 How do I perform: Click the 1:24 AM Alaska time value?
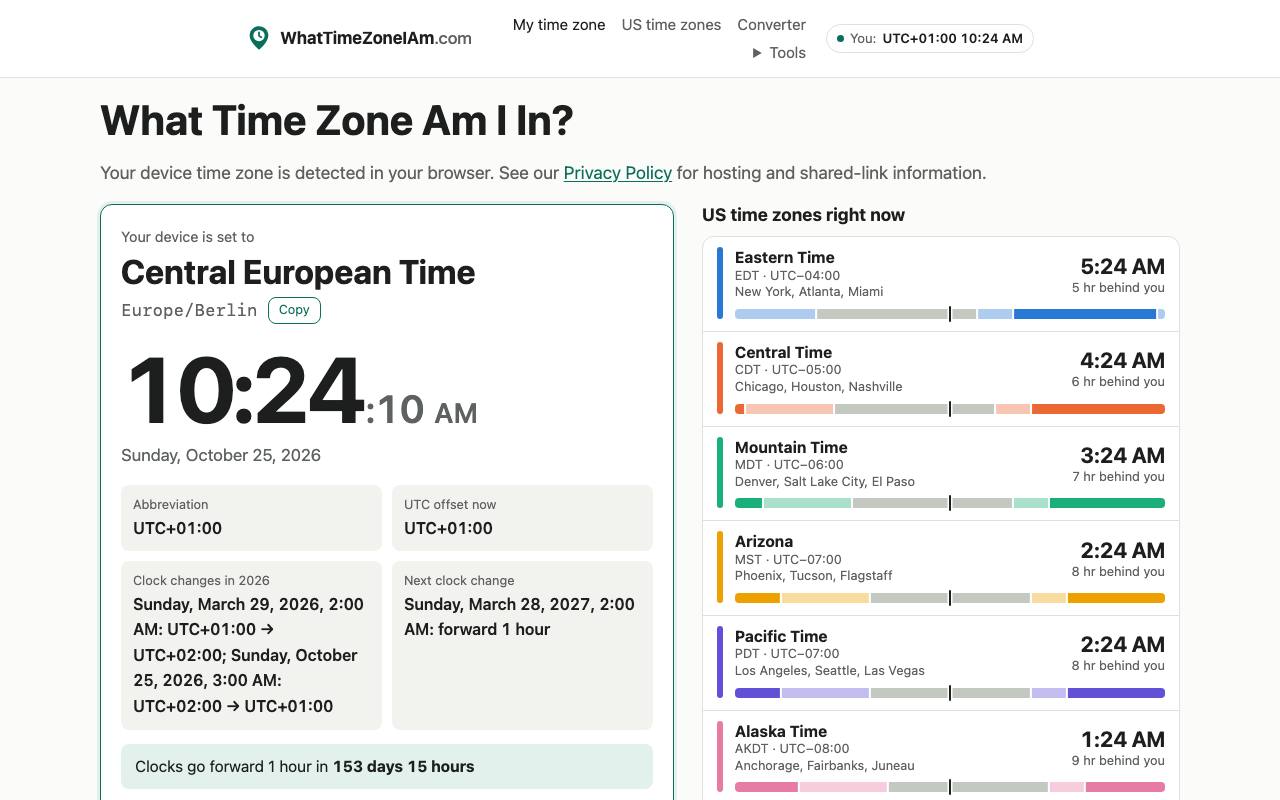pyautogui.click(x=1122, y=739)
